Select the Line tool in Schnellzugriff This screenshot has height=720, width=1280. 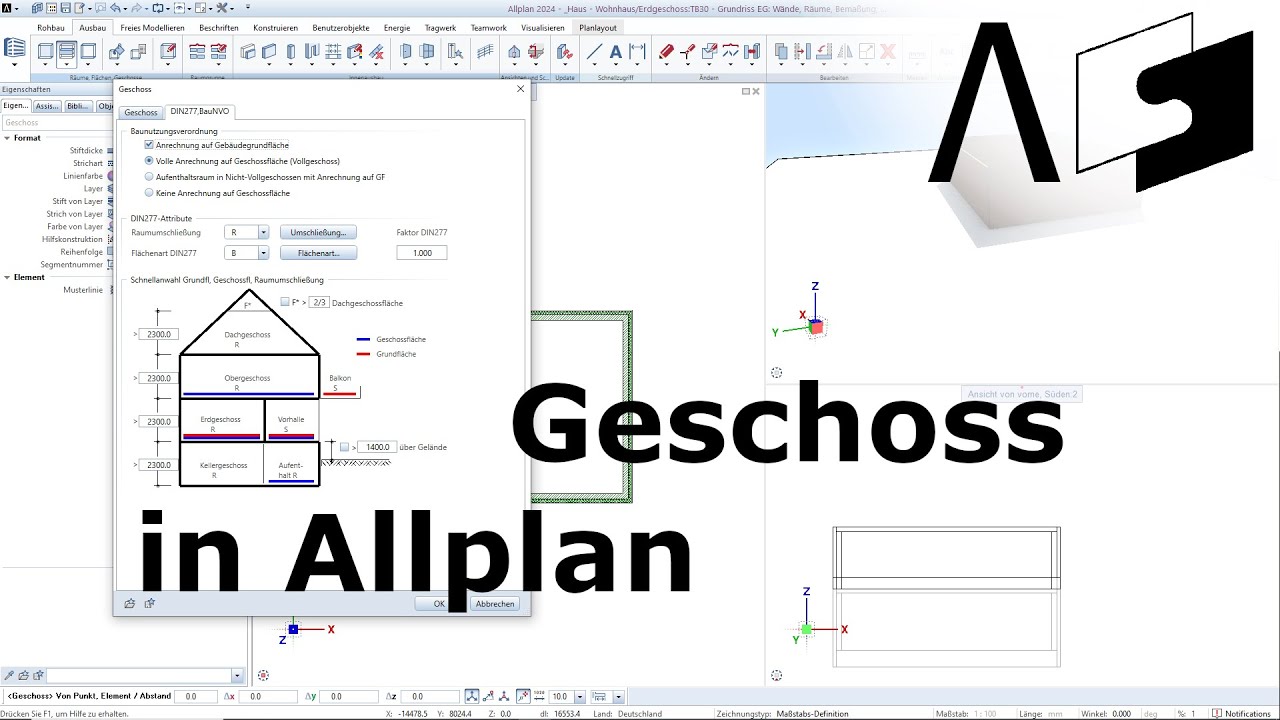coord(594,51)
